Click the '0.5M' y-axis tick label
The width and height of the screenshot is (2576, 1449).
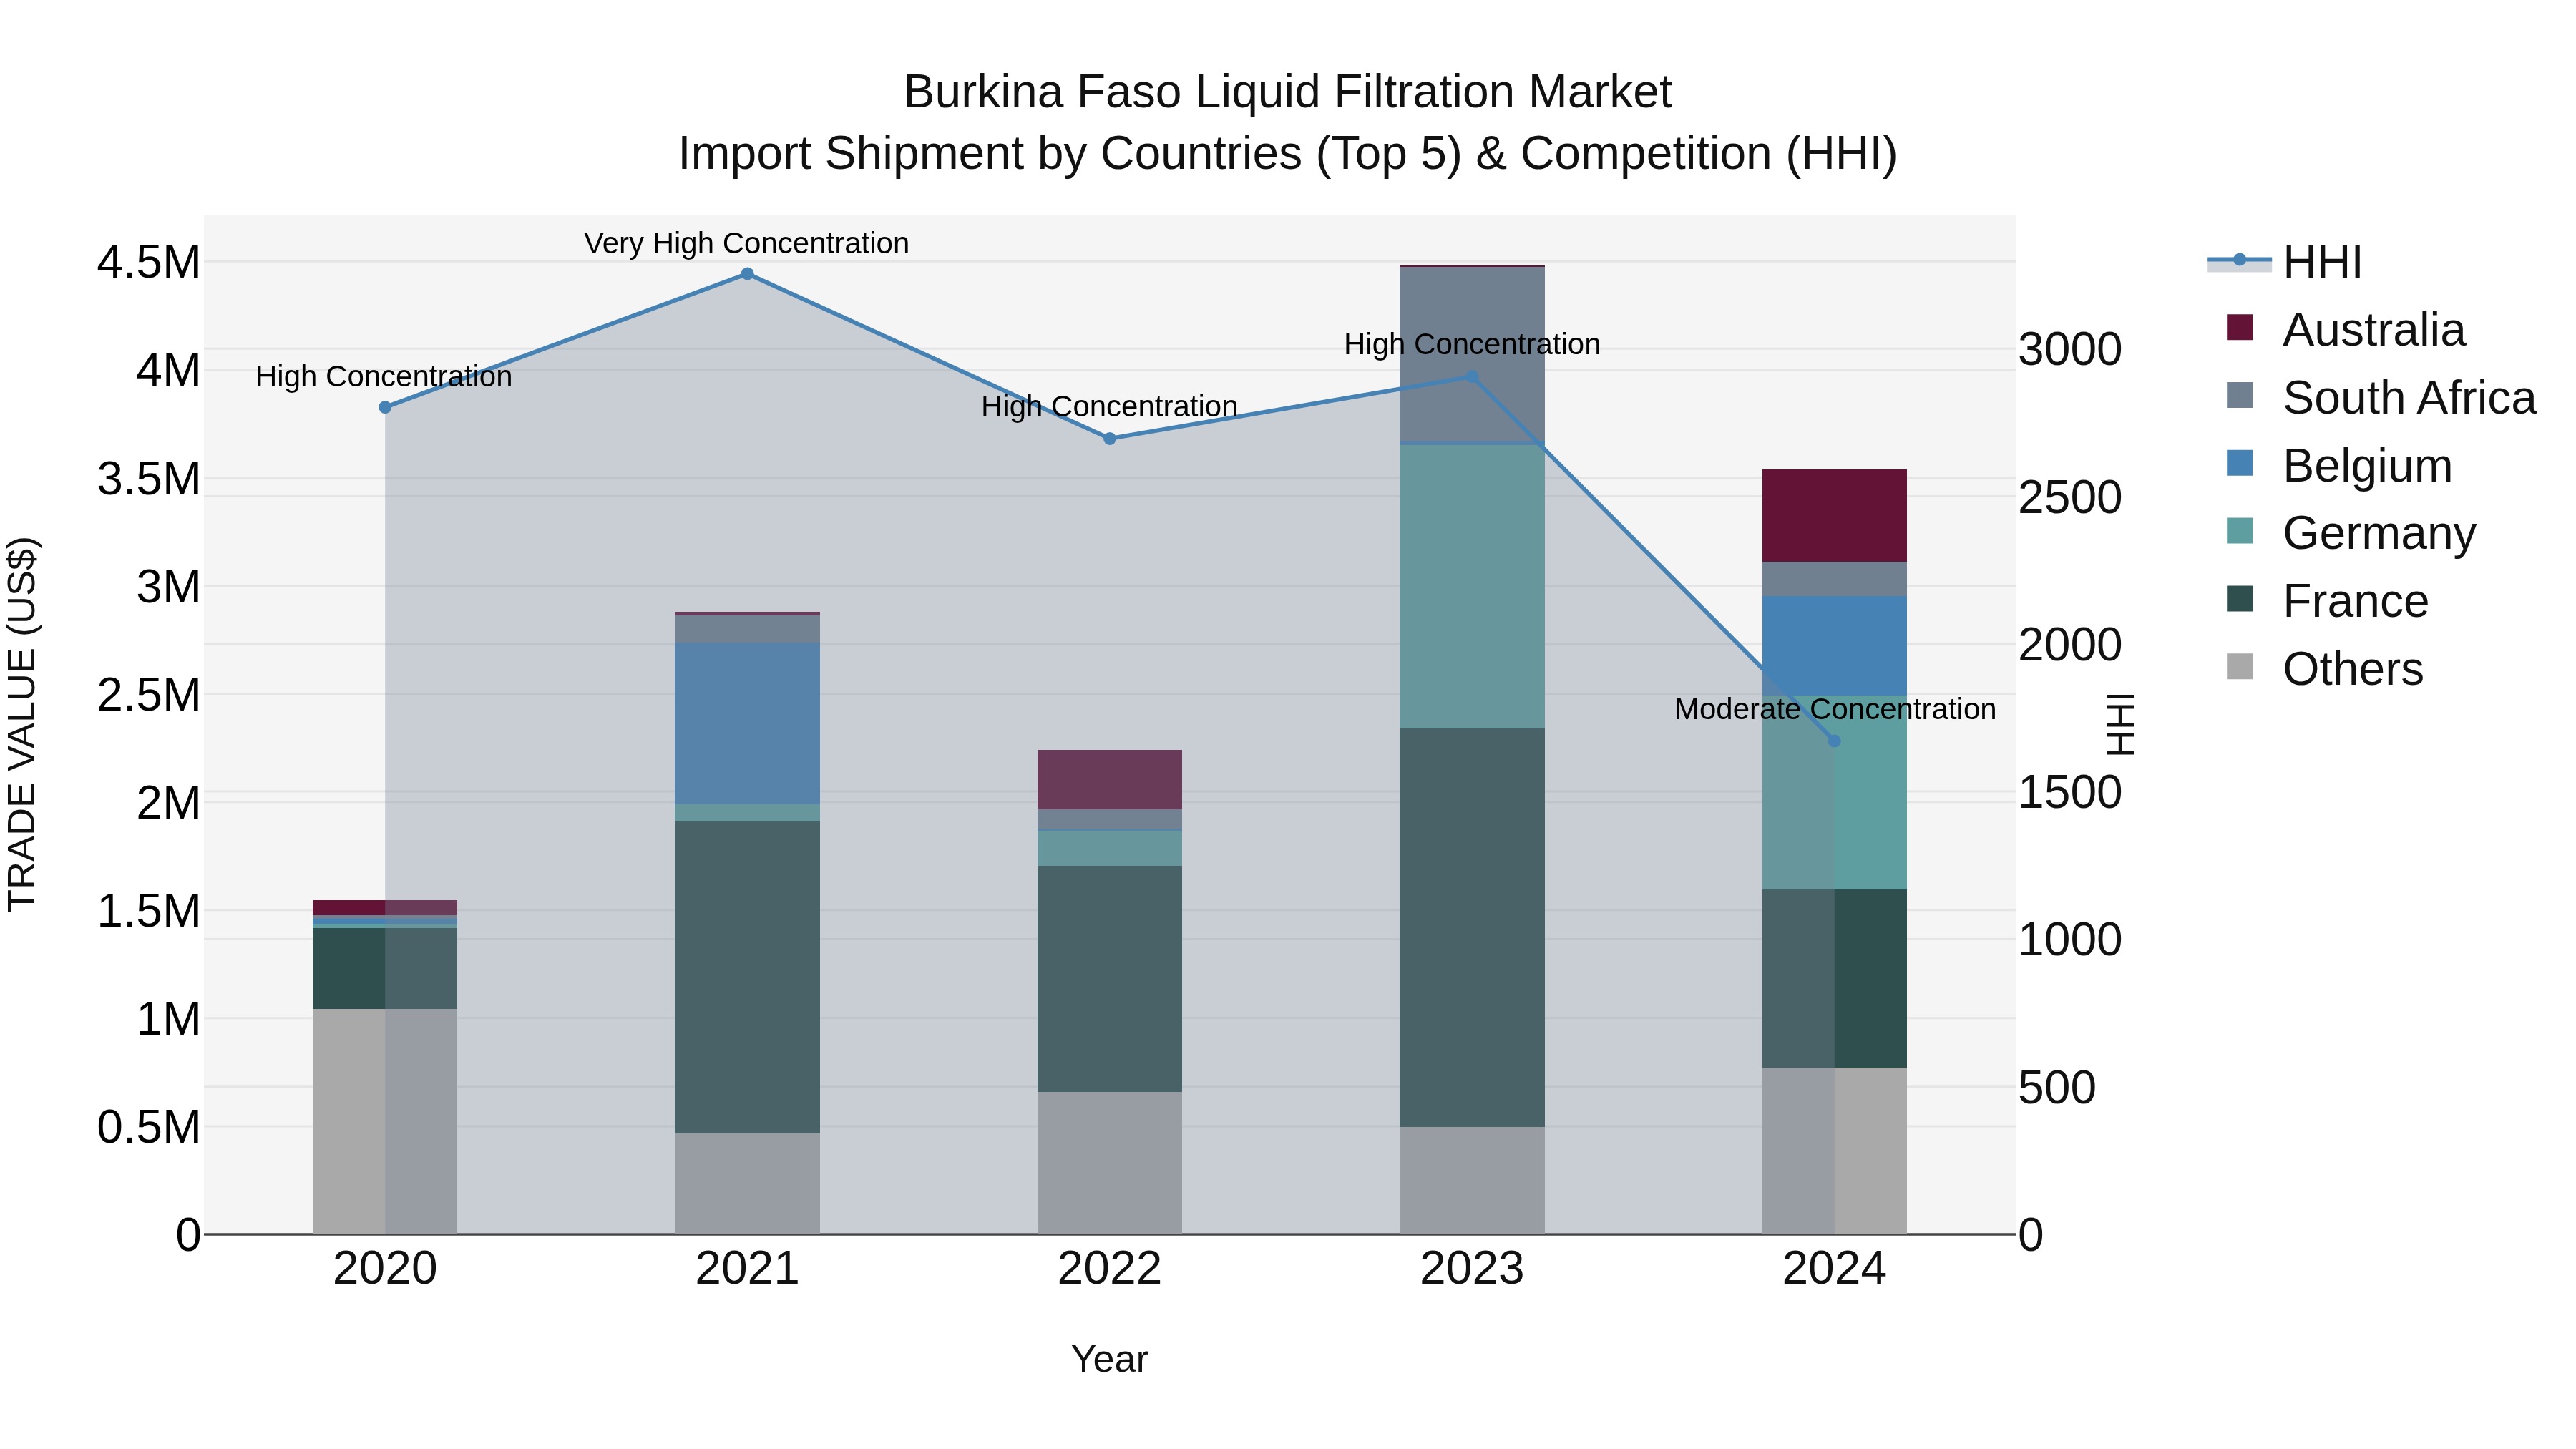[148, 1127]
